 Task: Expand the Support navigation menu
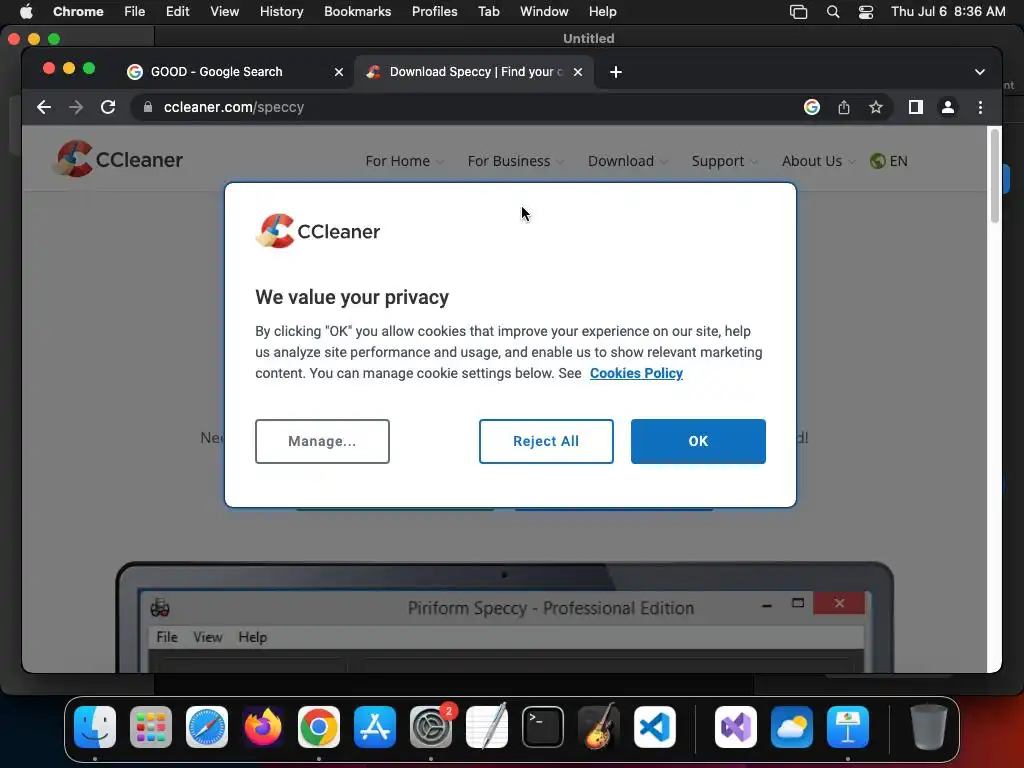click(x=724, y=161)
